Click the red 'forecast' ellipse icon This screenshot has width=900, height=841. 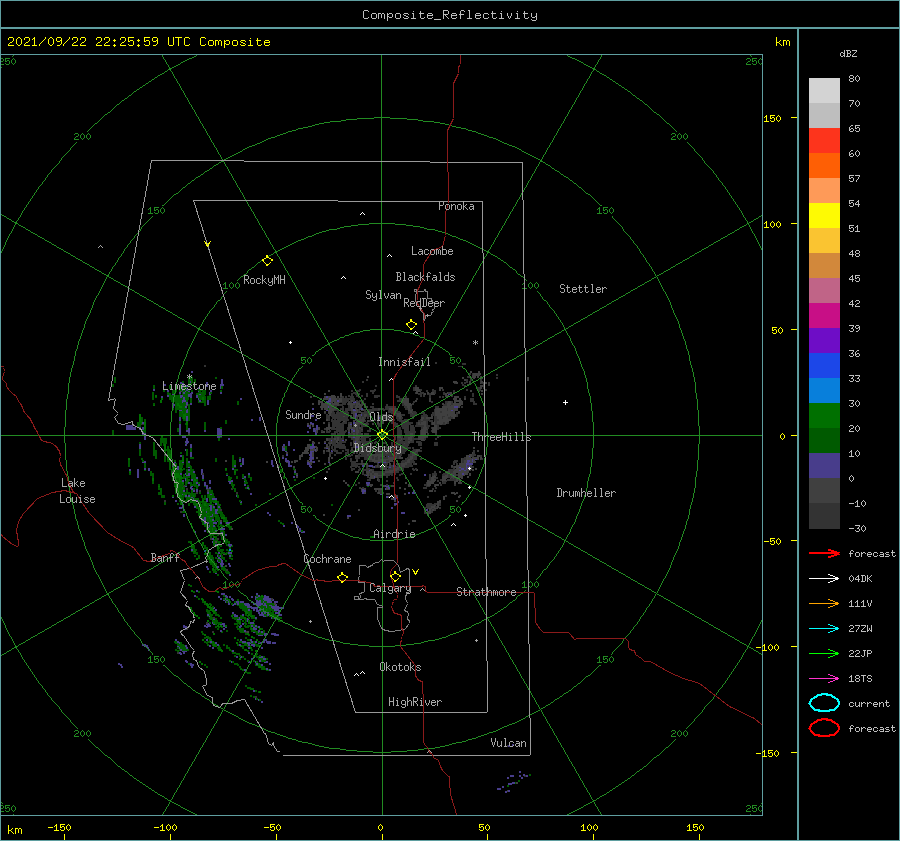(824, 728)
